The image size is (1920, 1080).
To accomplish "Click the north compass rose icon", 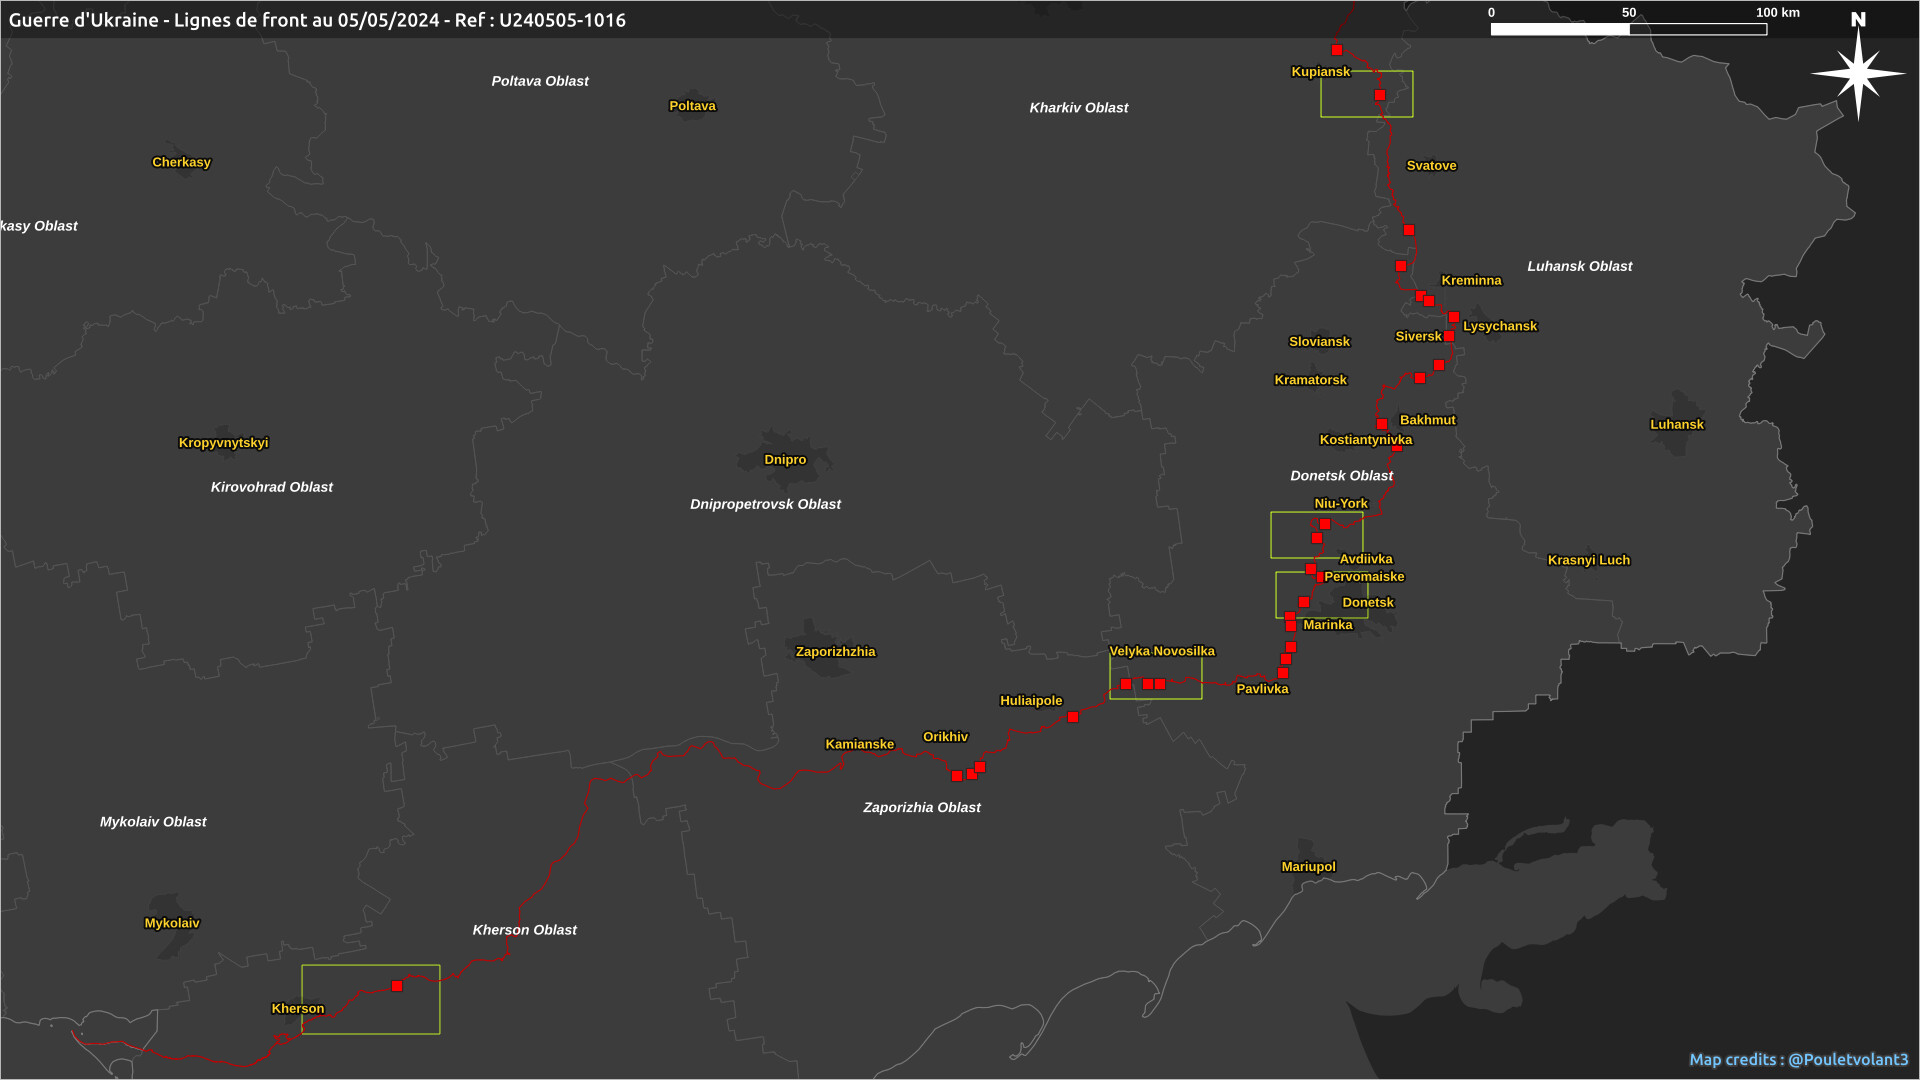I will click(x=1858, y=72).
